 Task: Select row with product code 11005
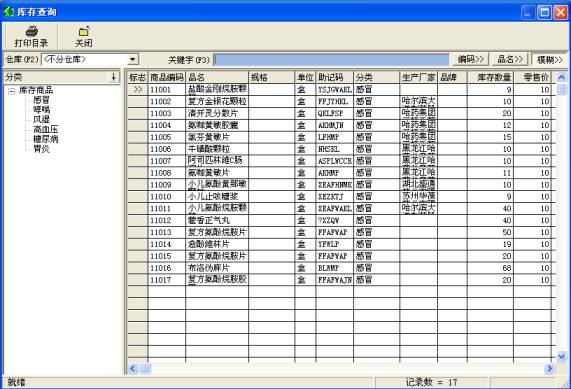[341, 137]
